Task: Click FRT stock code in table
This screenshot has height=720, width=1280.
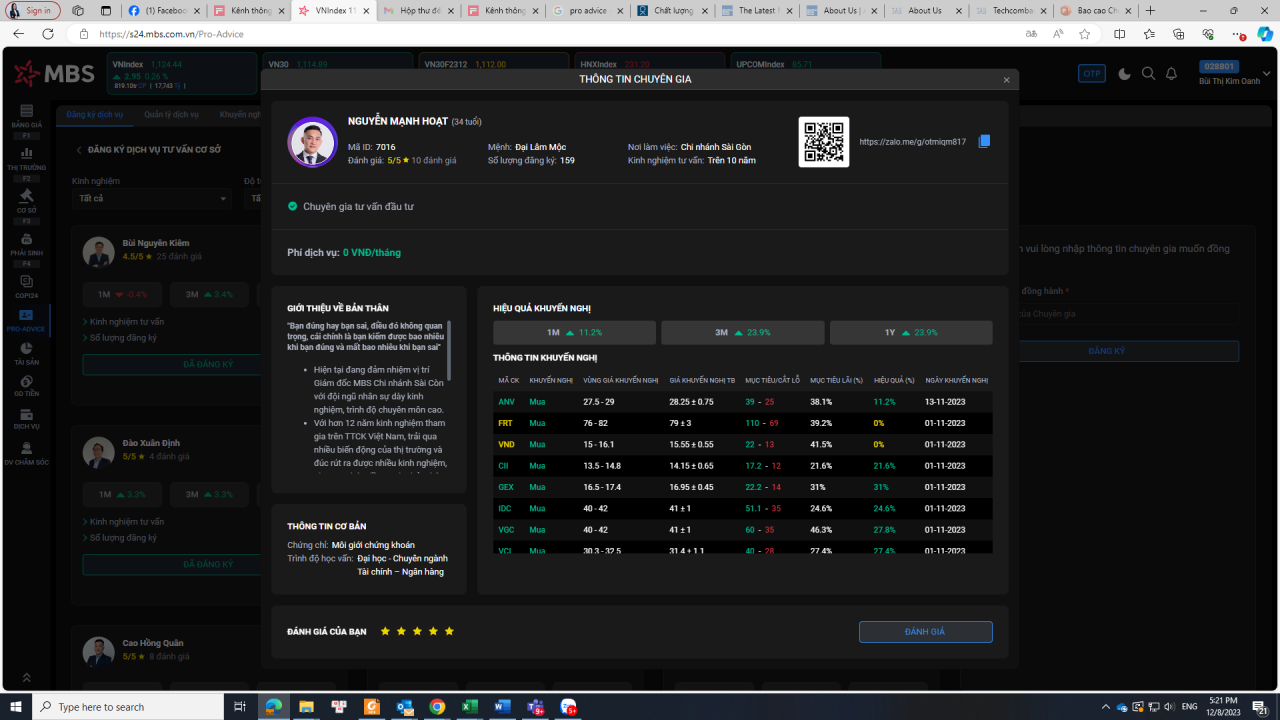Action: click(x=505, y=423)
